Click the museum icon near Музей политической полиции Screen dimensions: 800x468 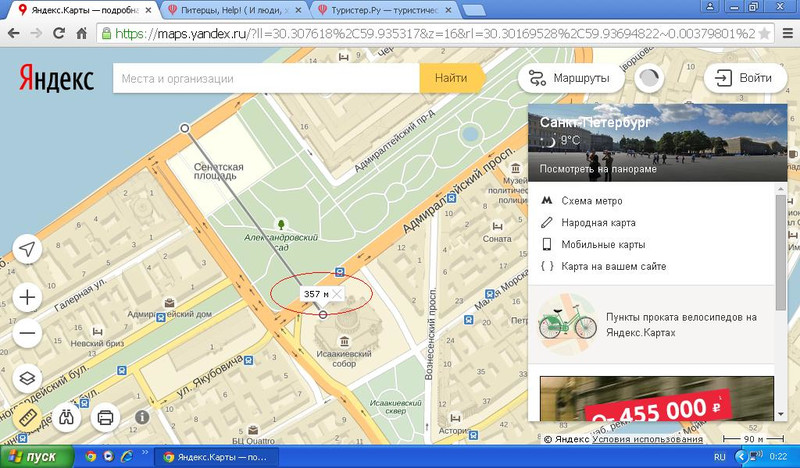click(516, 168)
